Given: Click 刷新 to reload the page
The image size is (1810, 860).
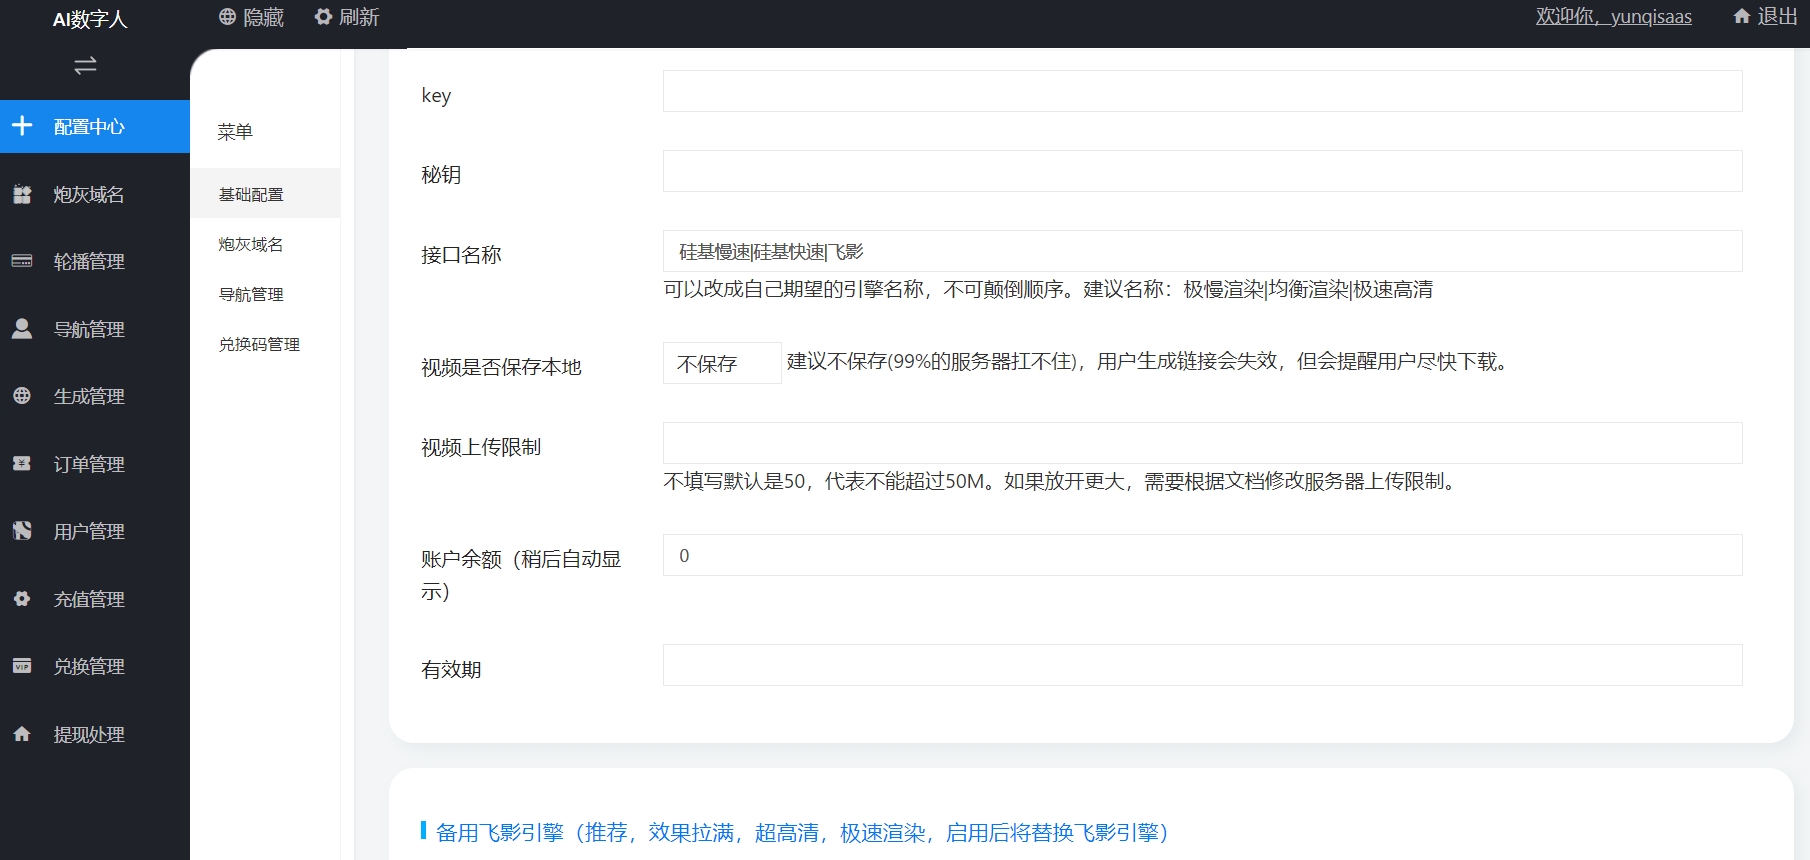Looking at the screenshot, I should tap(359, 17).
